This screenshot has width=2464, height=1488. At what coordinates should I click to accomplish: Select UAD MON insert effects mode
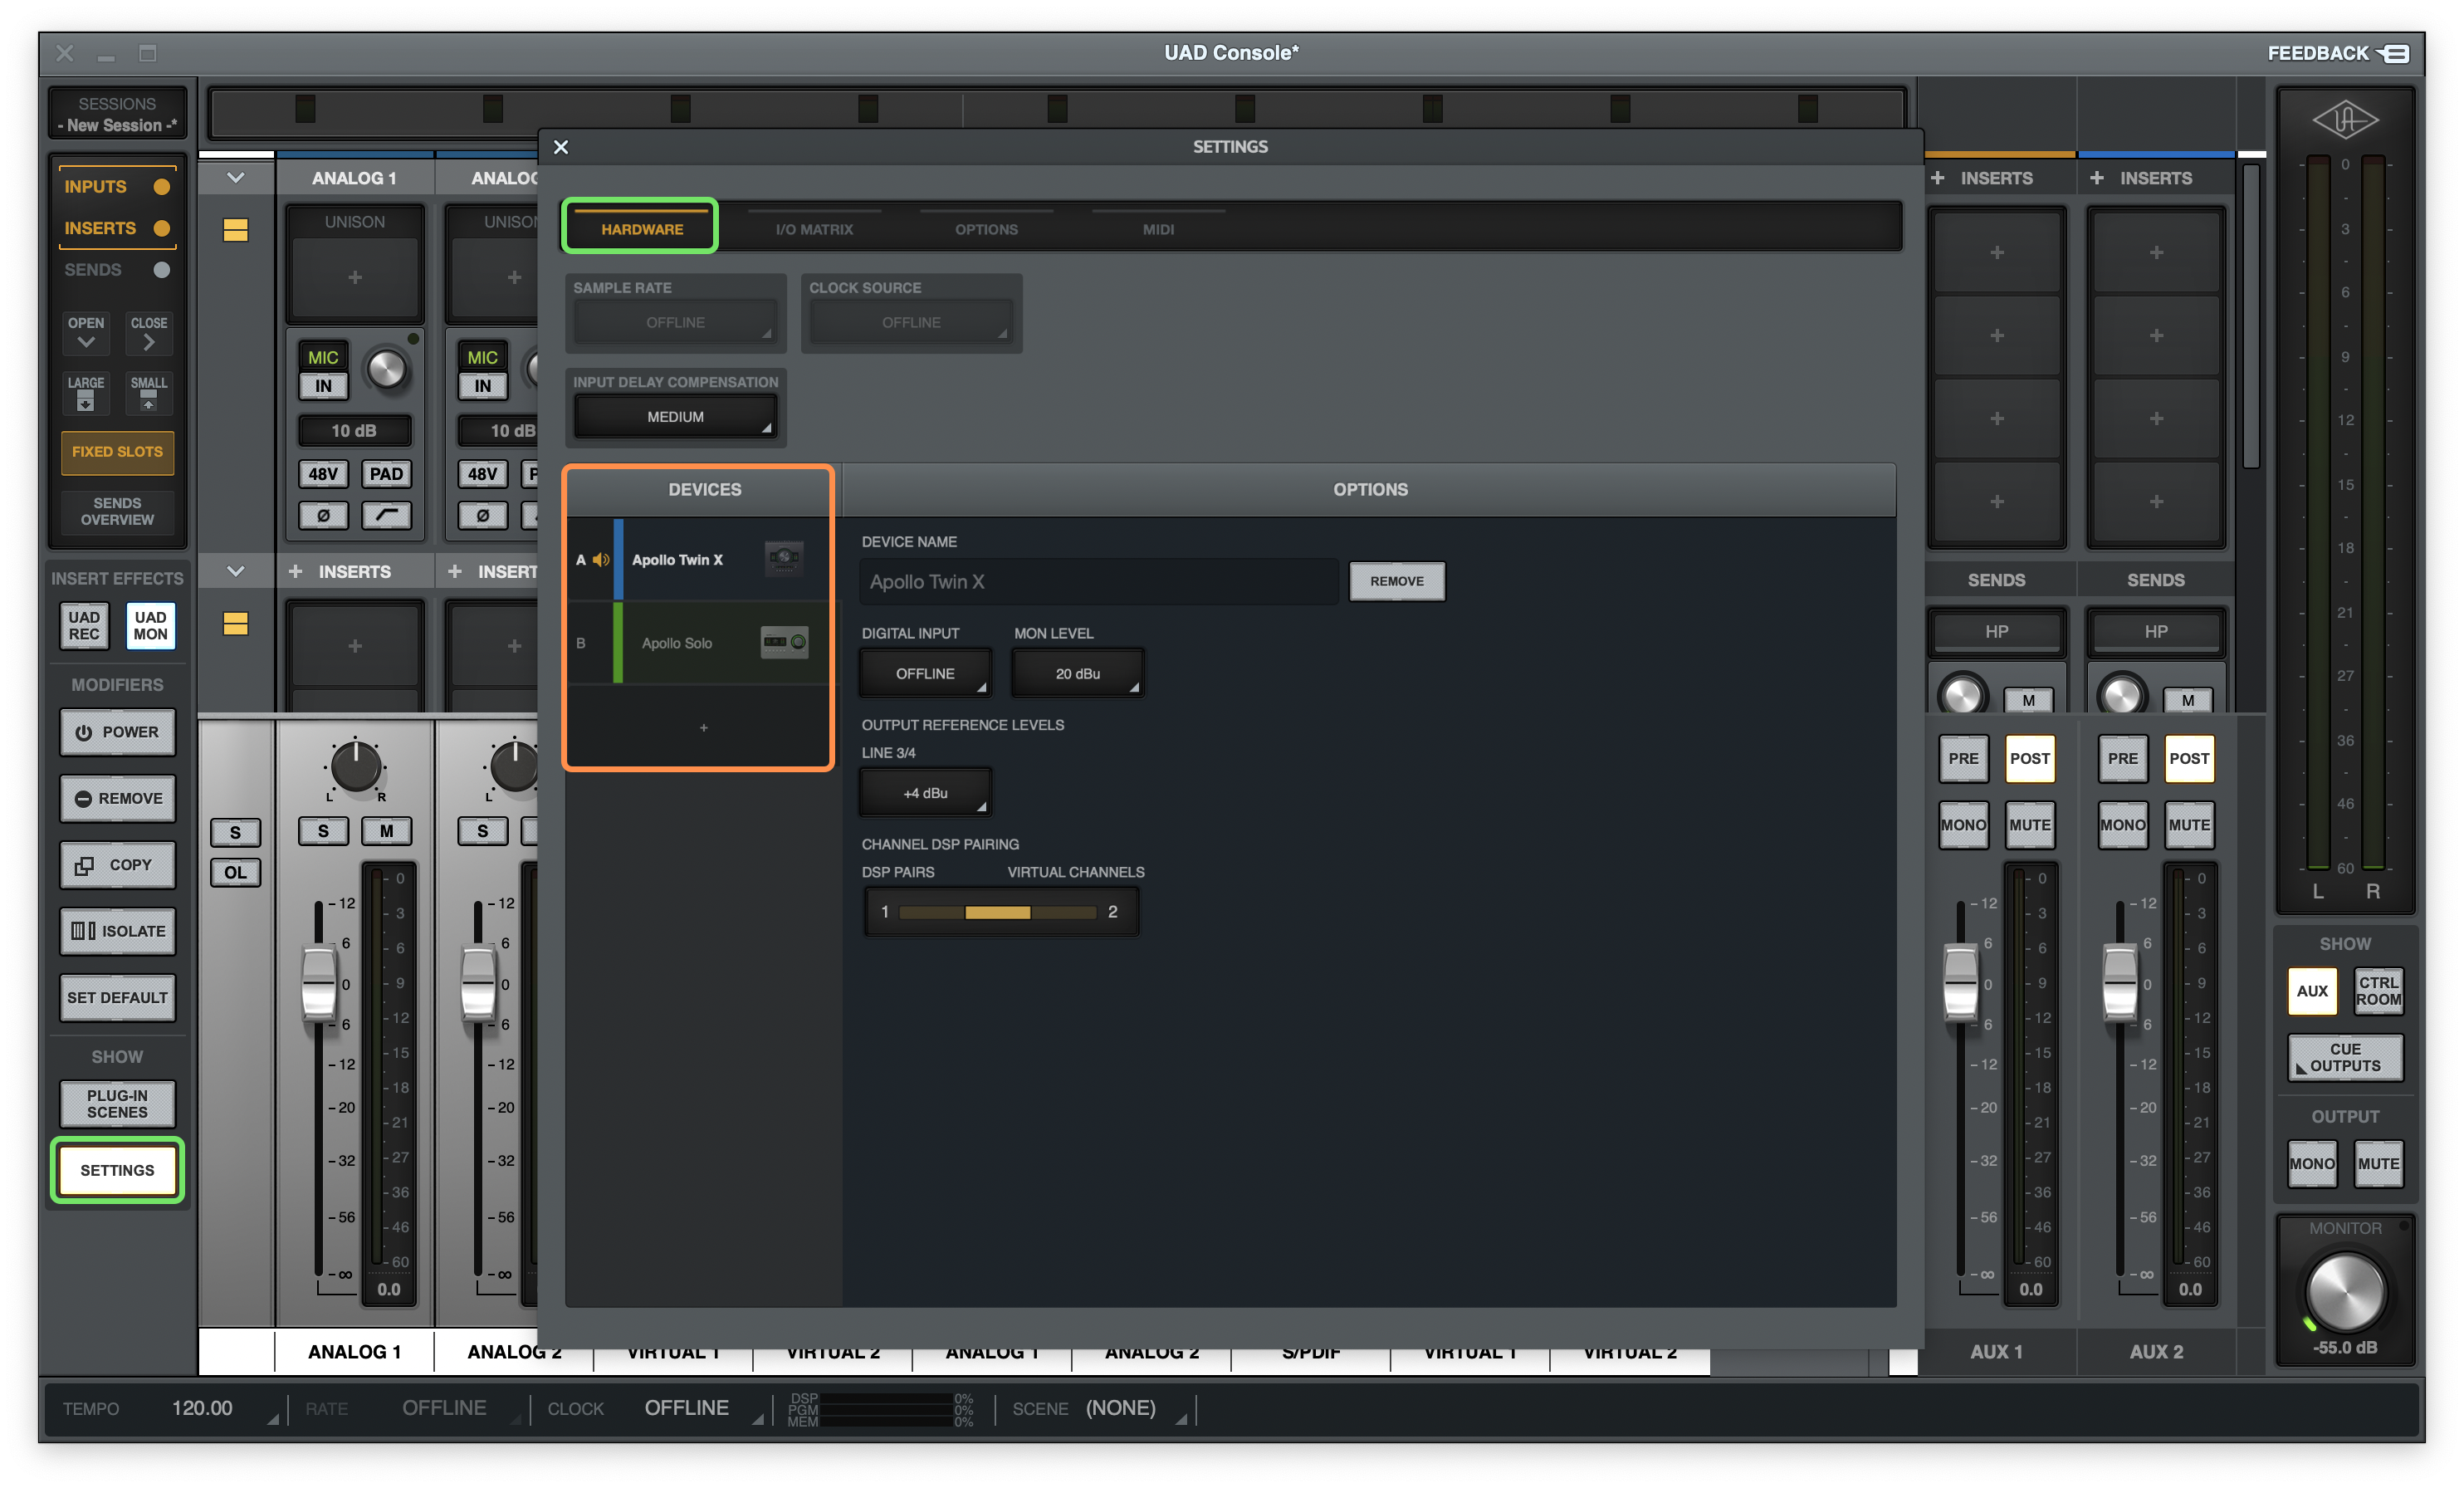150,626
